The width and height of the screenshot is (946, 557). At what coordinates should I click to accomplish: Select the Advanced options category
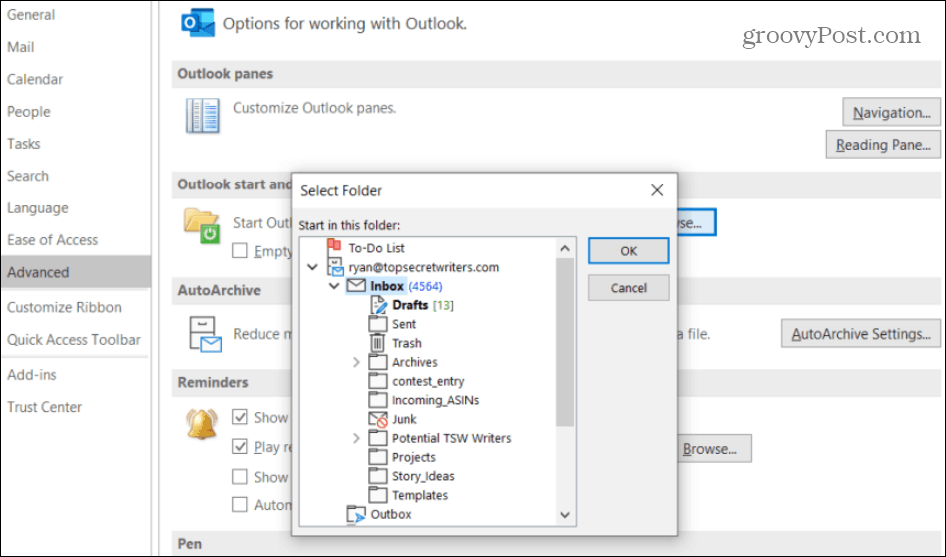click(75, 272)
